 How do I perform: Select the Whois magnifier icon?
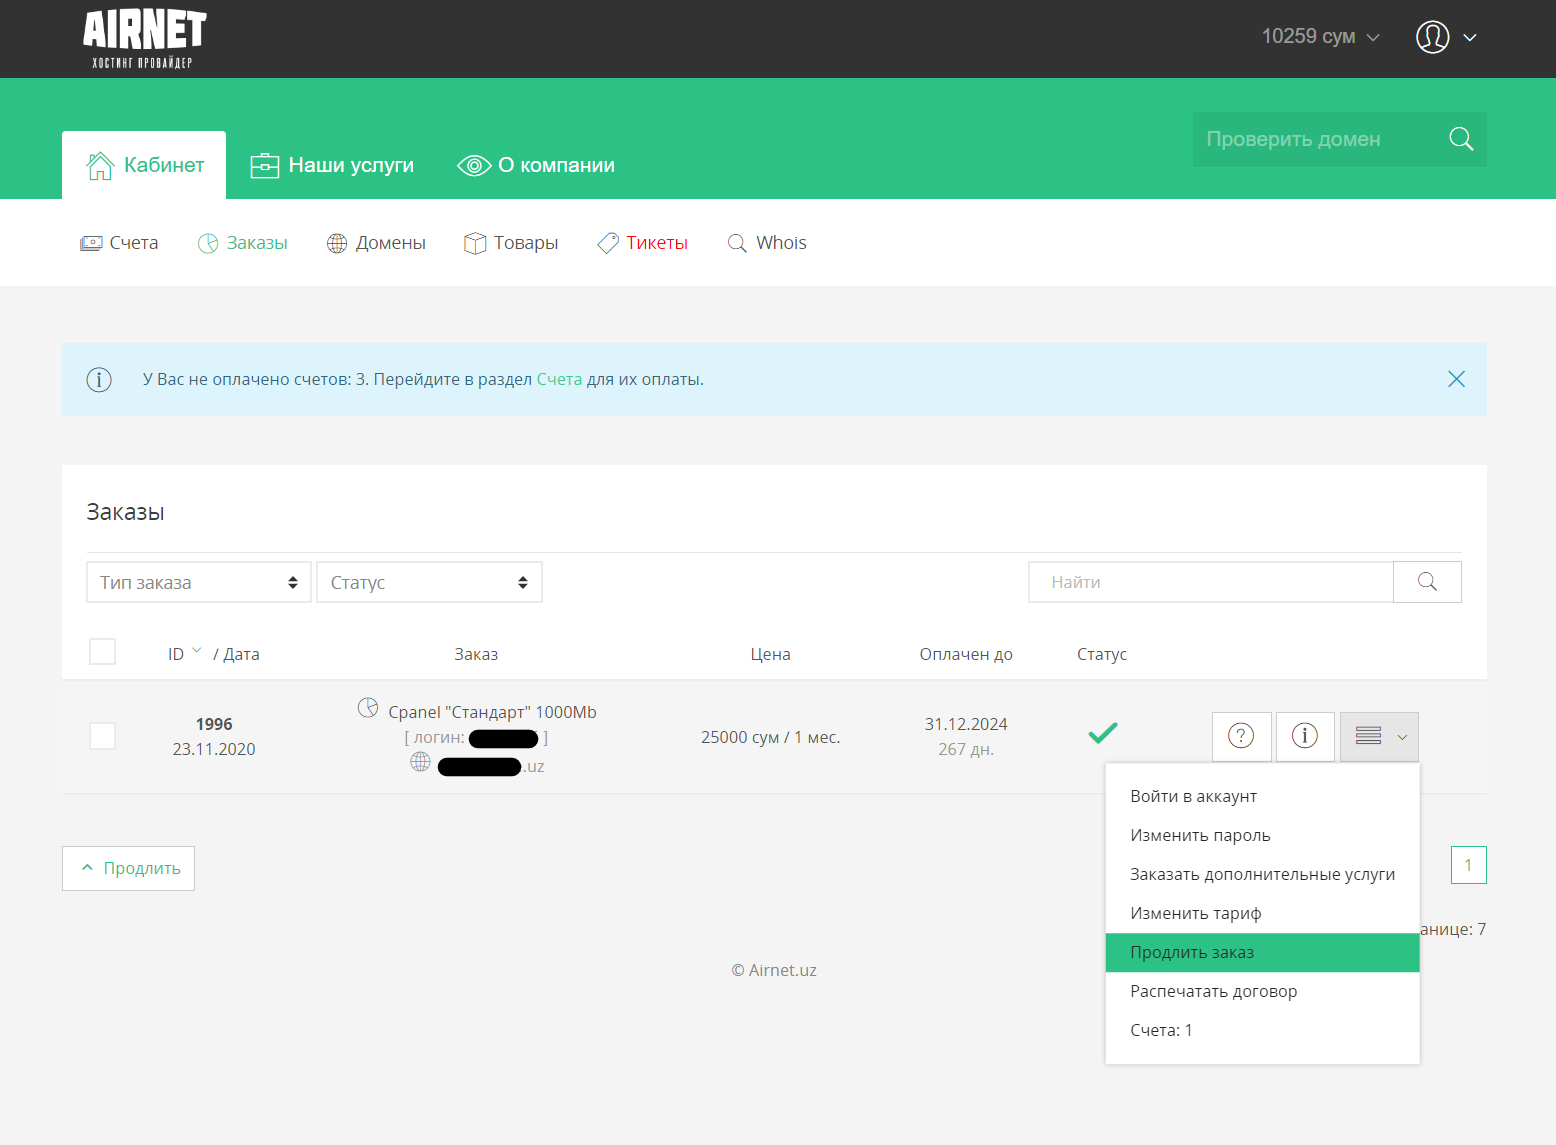tap(737, 242)
